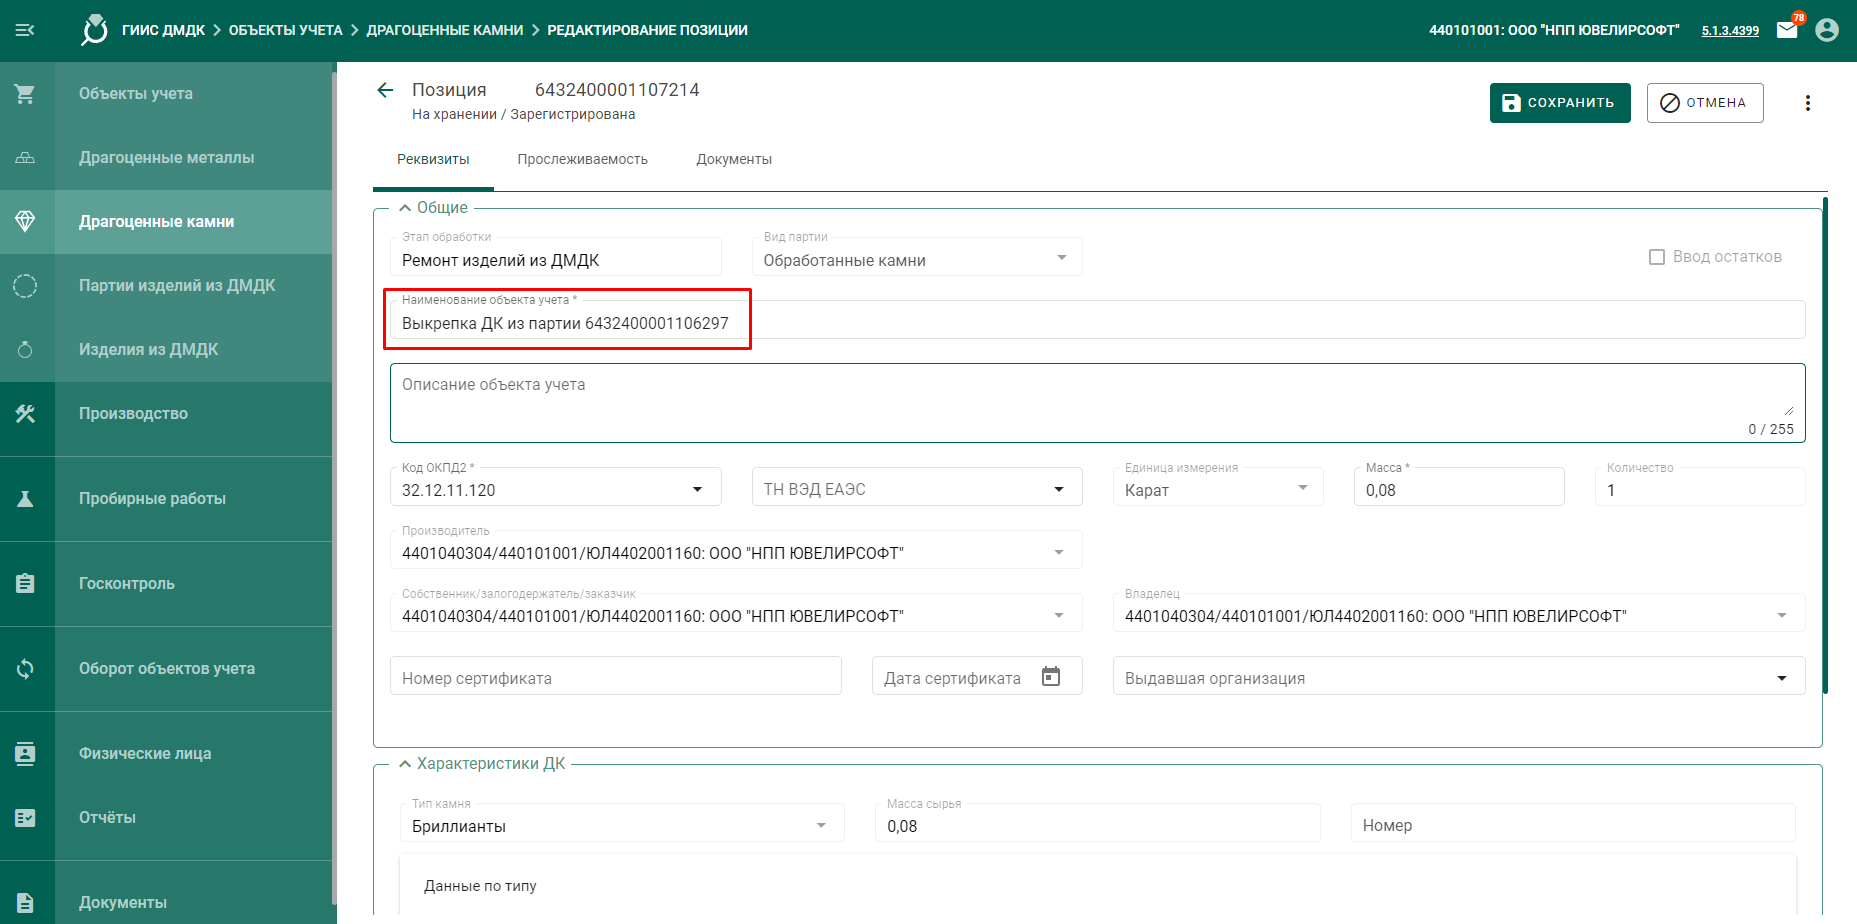Click the position number 6432400001107214
The height and width of the screenshot is (924, 1857).
[617, 90]
